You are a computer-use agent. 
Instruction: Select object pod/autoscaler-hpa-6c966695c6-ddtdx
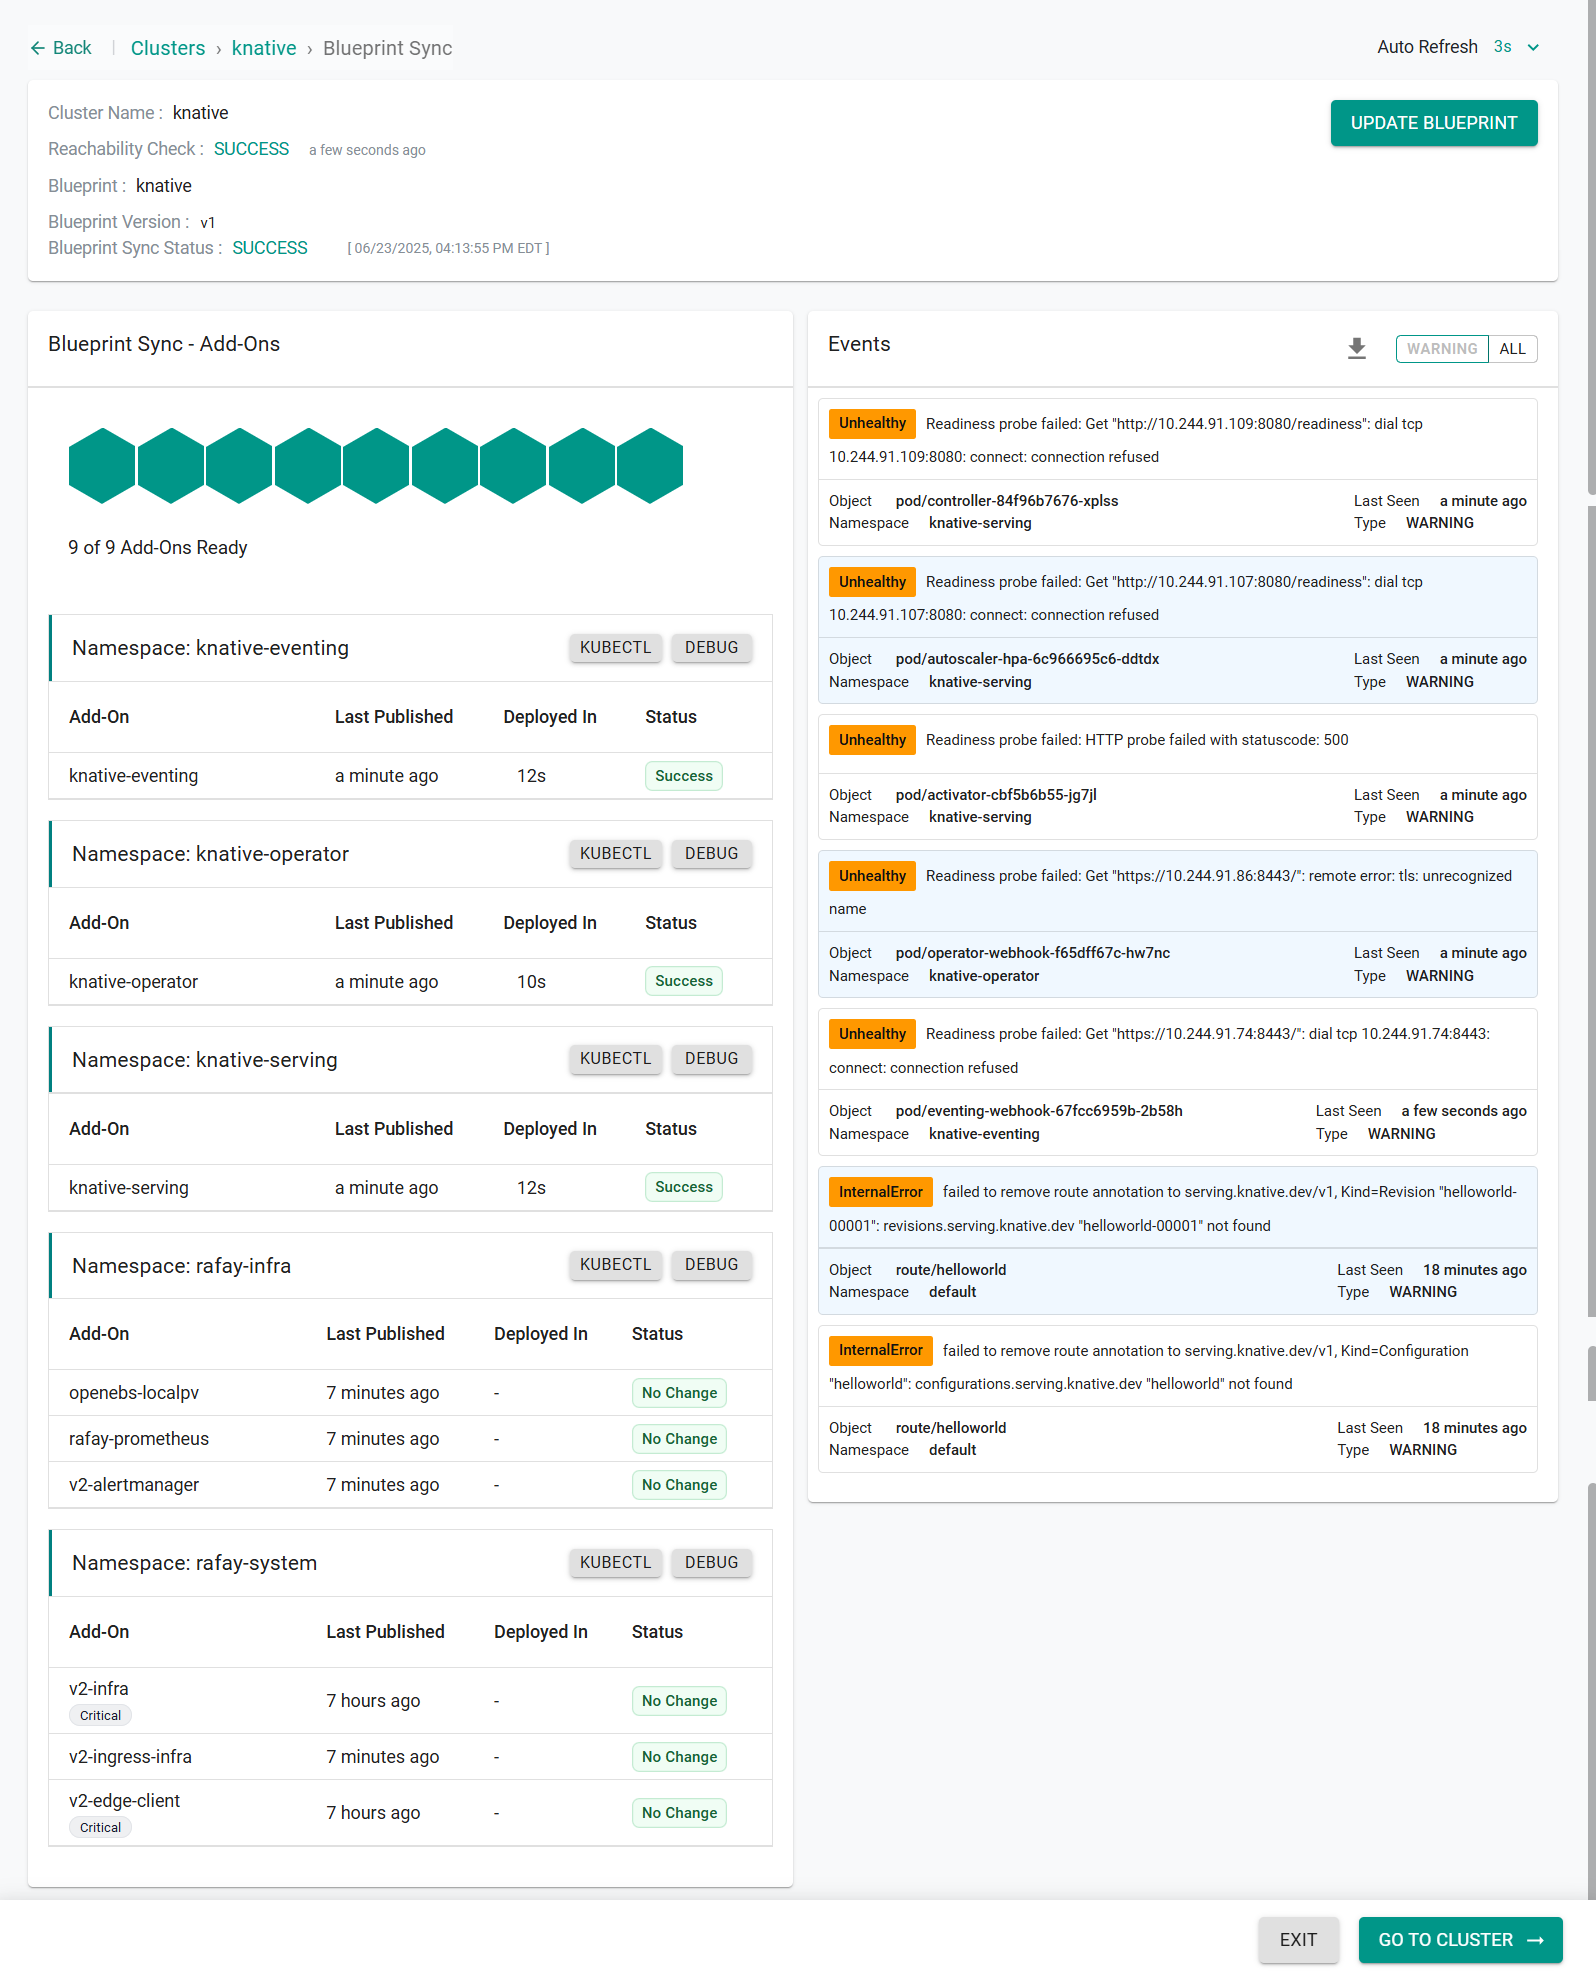(1028, 659)
